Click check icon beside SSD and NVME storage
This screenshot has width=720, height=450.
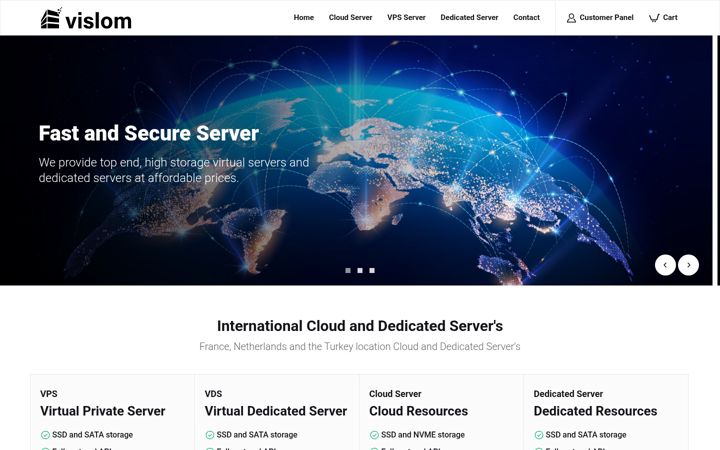coord(374,435)
